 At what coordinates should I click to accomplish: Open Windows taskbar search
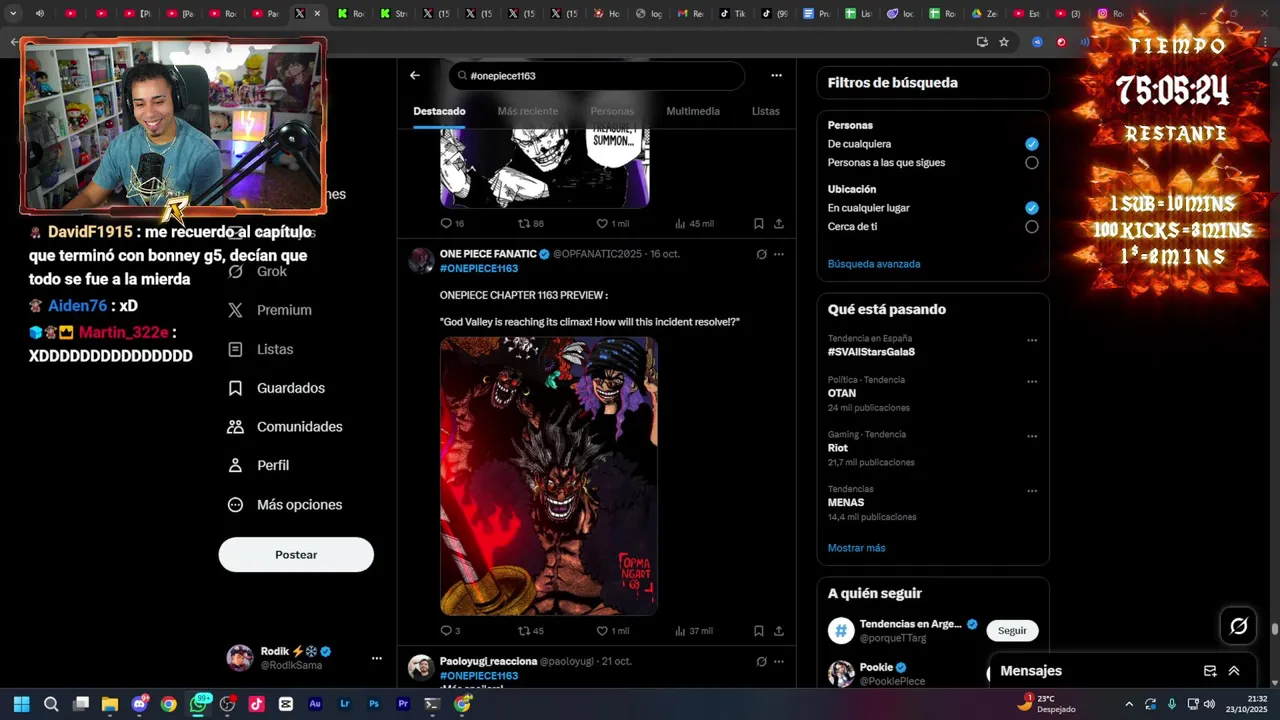[x=51, y=704]
